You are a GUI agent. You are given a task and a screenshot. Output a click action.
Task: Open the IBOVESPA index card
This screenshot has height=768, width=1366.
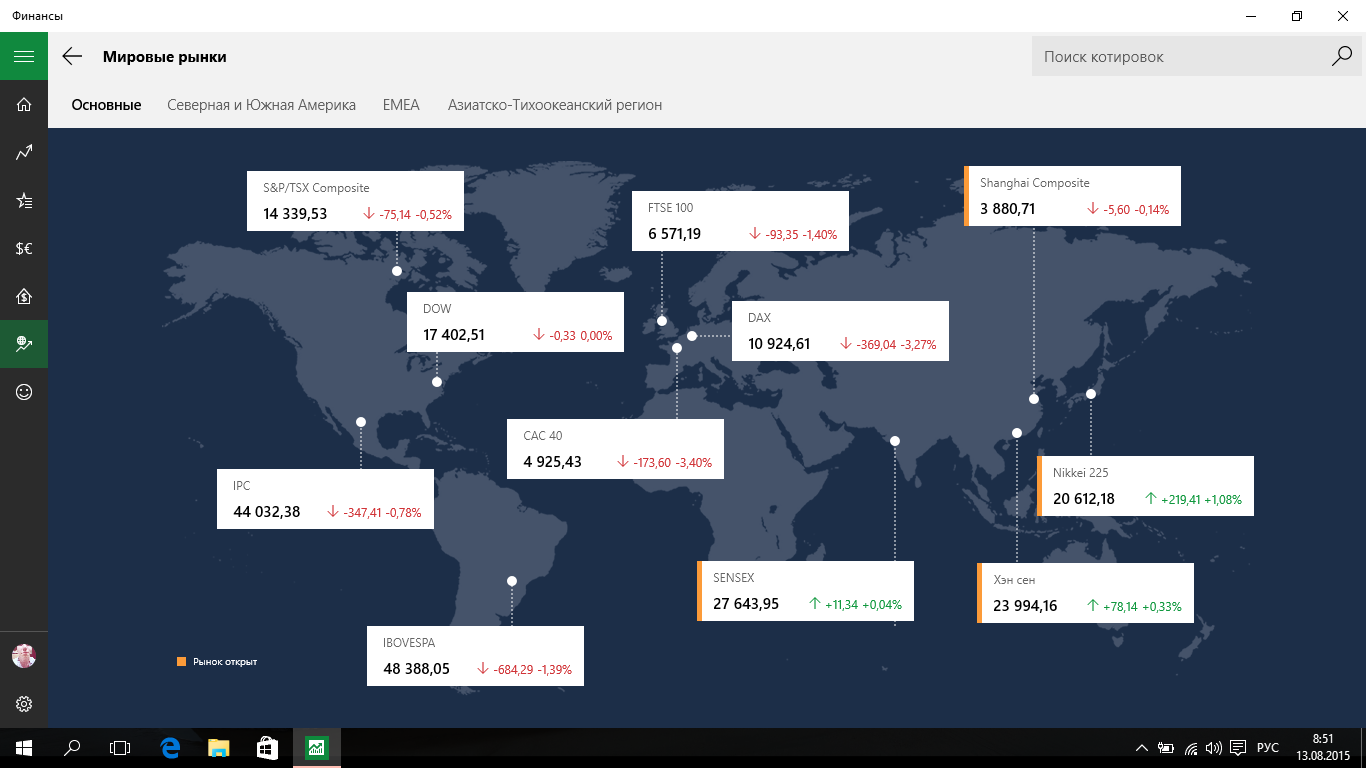pos(475,656)
